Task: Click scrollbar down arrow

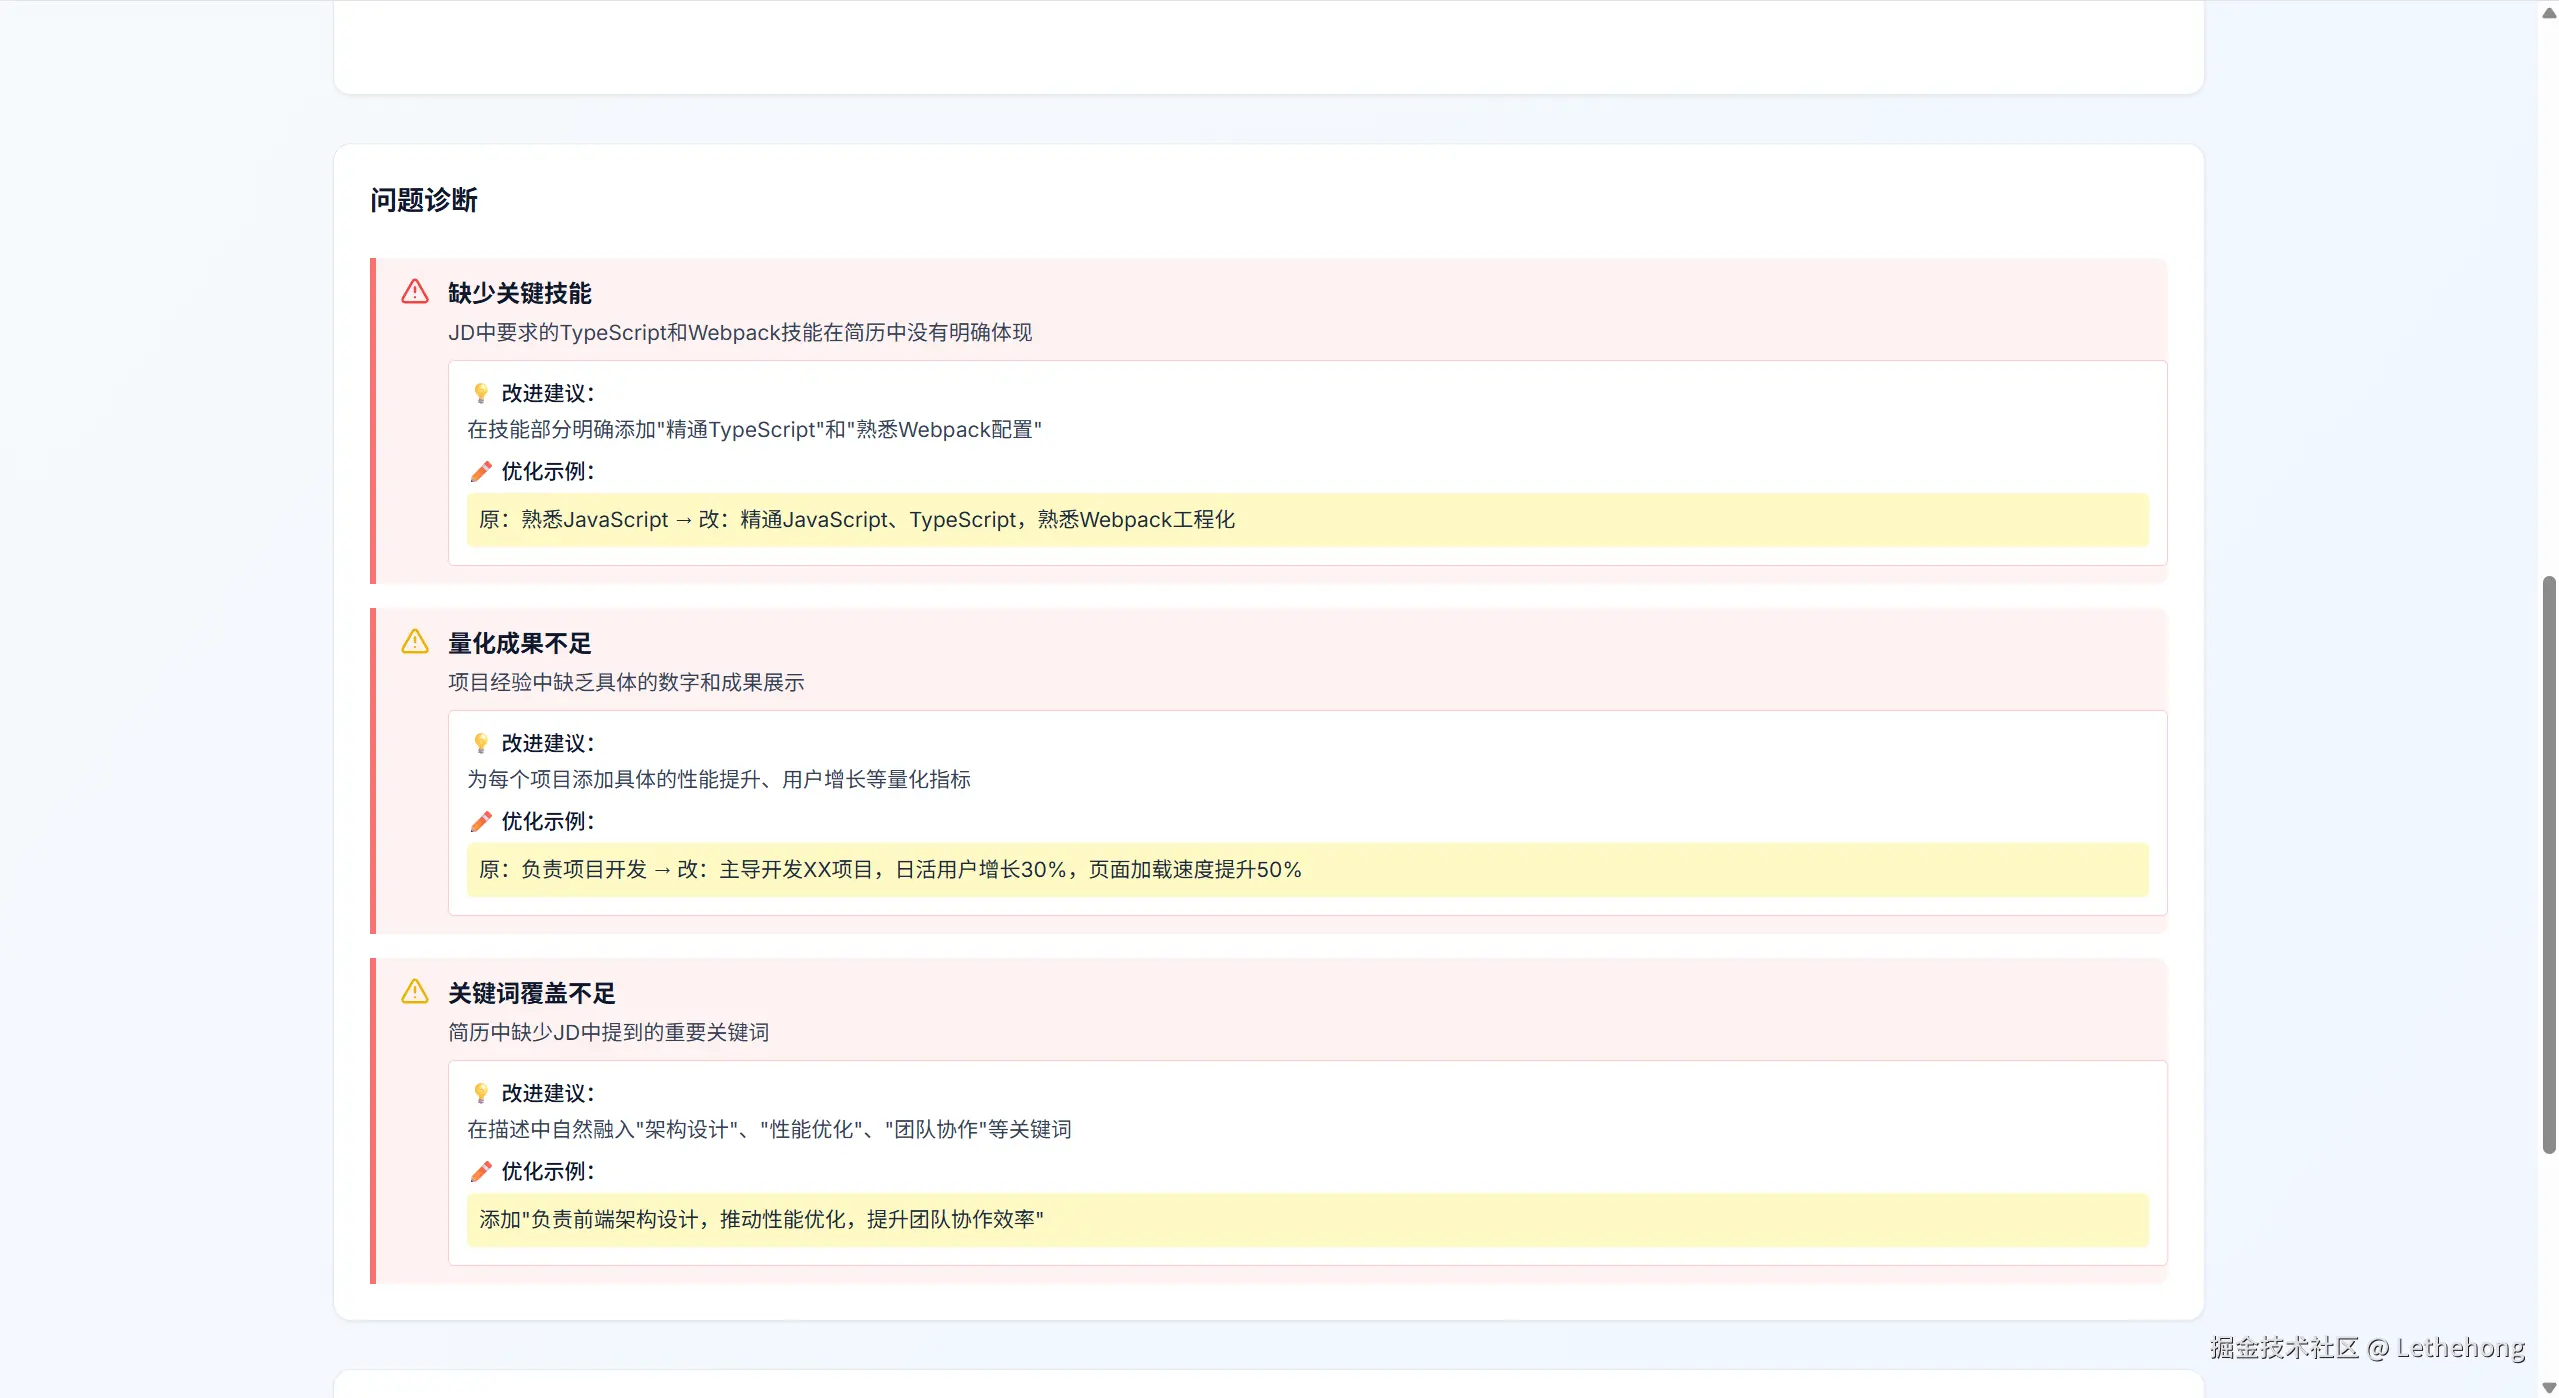Action: tap(2549, 1386)
